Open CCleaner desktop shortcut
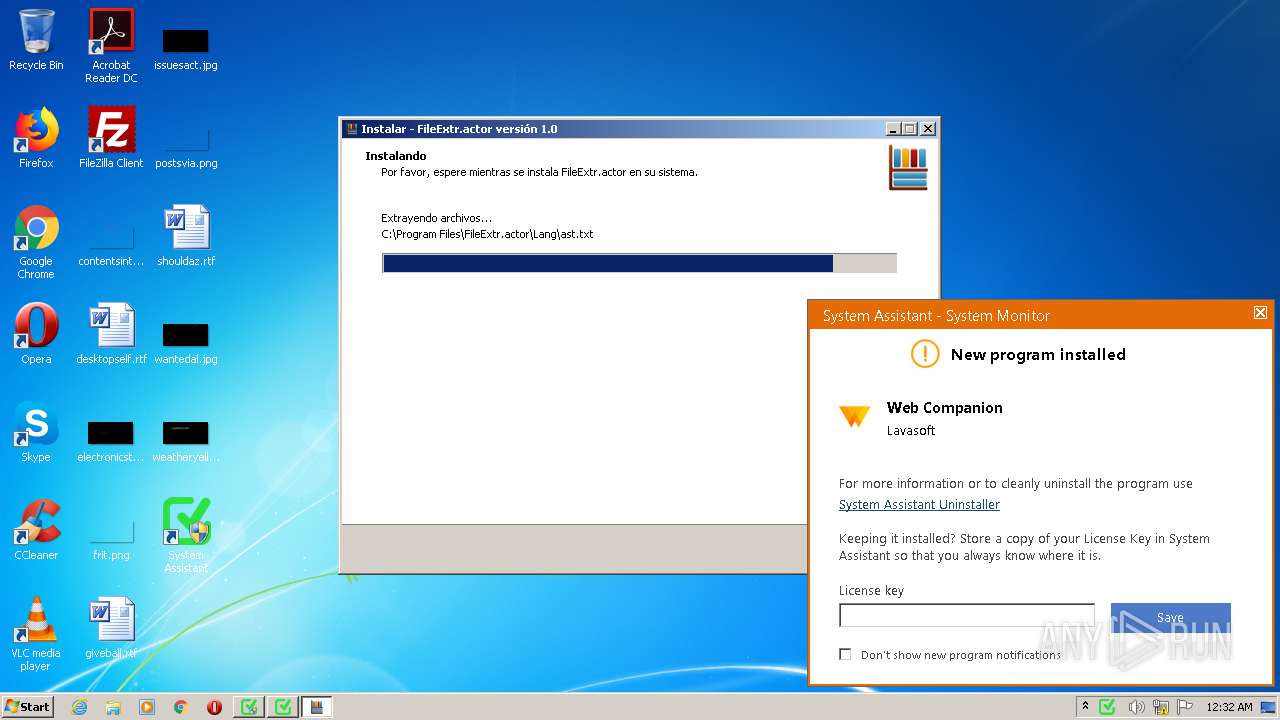1280x720 pixels. (36, 530)
